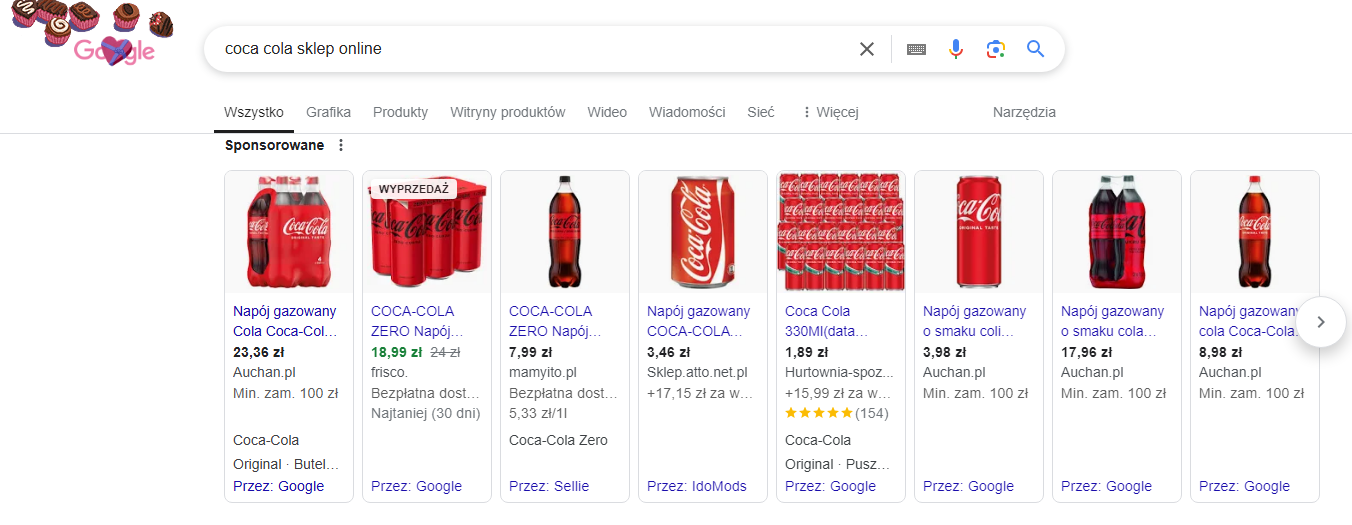Clear the search box with the X icon

tap(867, 49)
